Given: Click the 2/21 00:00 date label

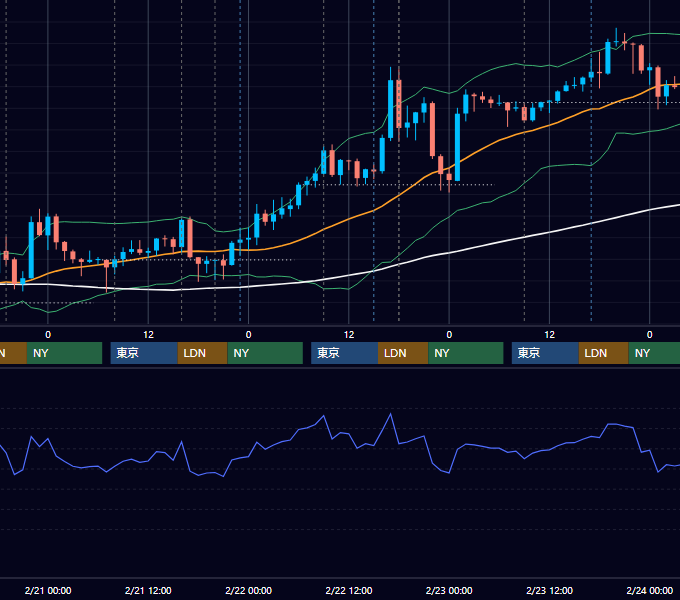Looking at the screenshot, I should (x=48, y=590).
